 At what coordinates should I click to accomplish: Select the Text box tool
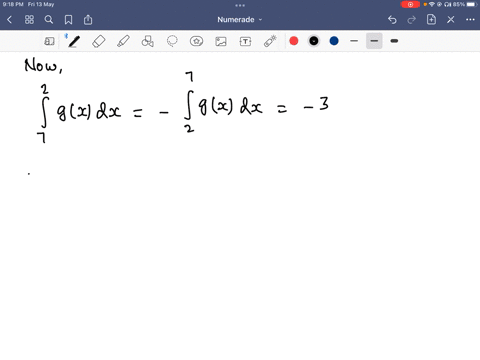pos(245,41)
